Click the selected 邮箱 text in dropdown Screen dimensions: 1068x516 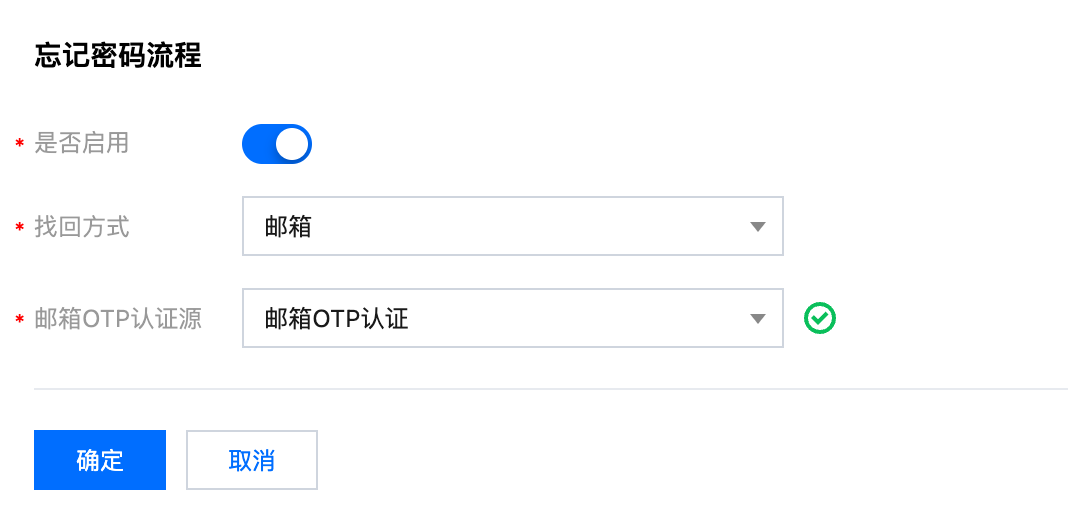point(288,227)
